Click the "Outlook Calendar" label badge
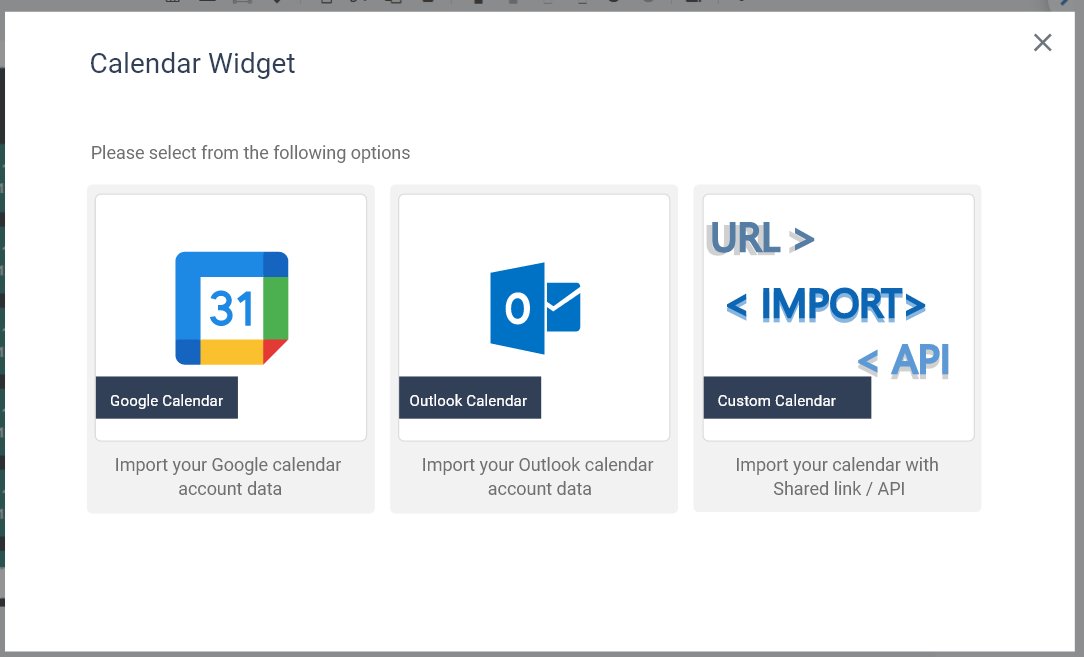This screenshot has height=657, width=1084. 470,399
